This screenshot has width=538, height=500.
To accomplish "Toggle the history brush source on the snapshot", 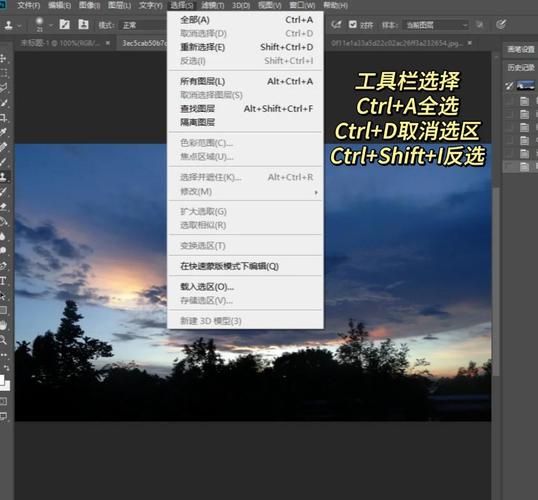I will pos(510,85).
